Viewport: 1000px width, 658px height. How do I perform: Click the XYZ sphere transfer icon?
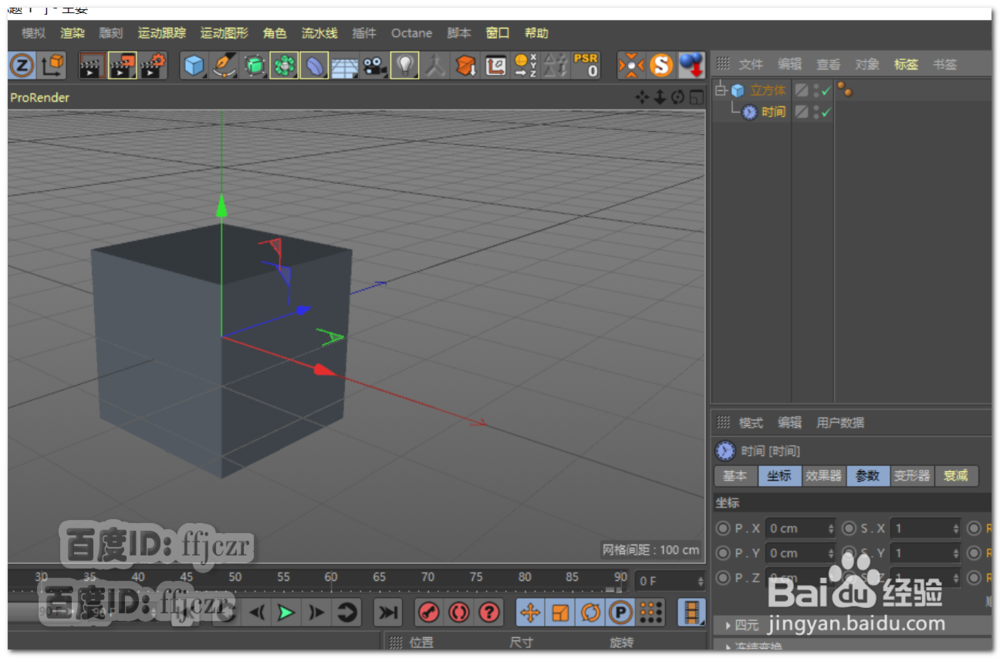[526, 65]
